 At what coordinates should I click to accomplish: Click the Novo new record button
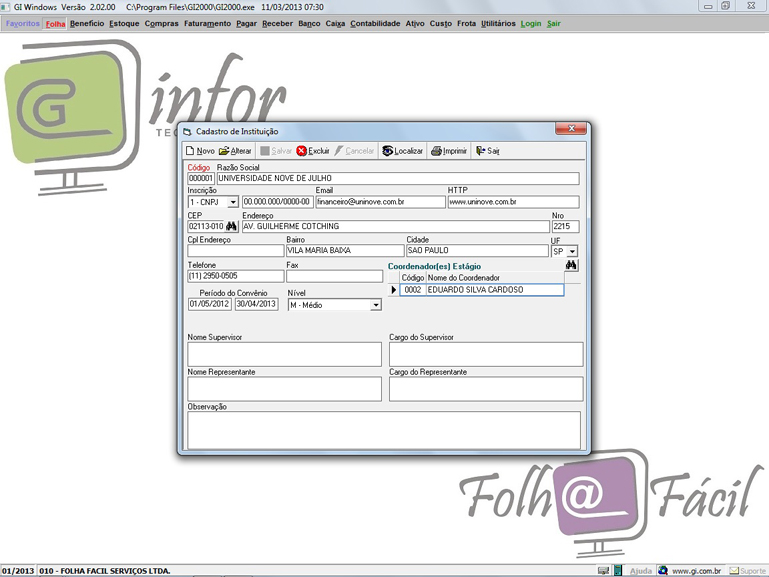pos(200,151)
